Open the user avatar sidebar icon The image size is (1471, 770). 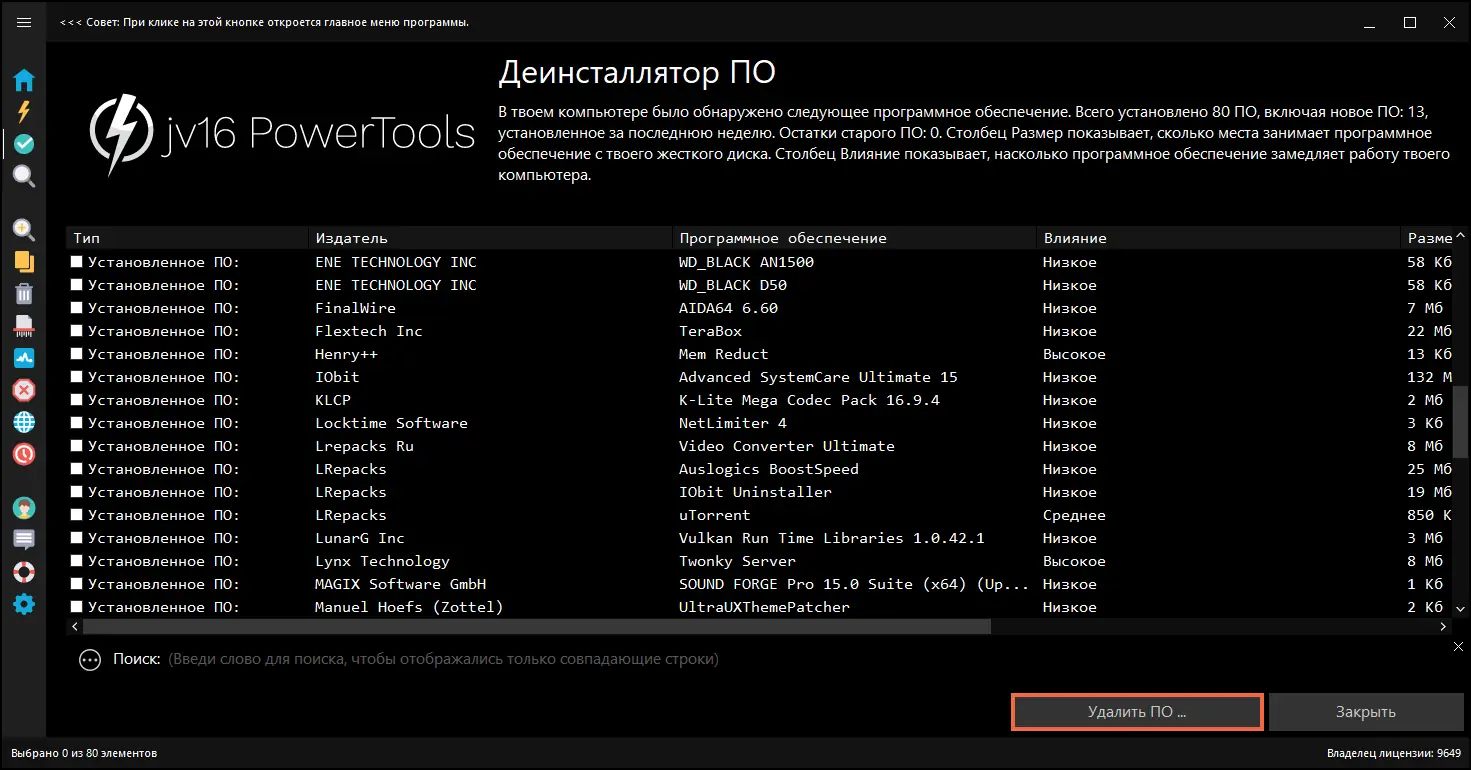(x=24, y=508)
